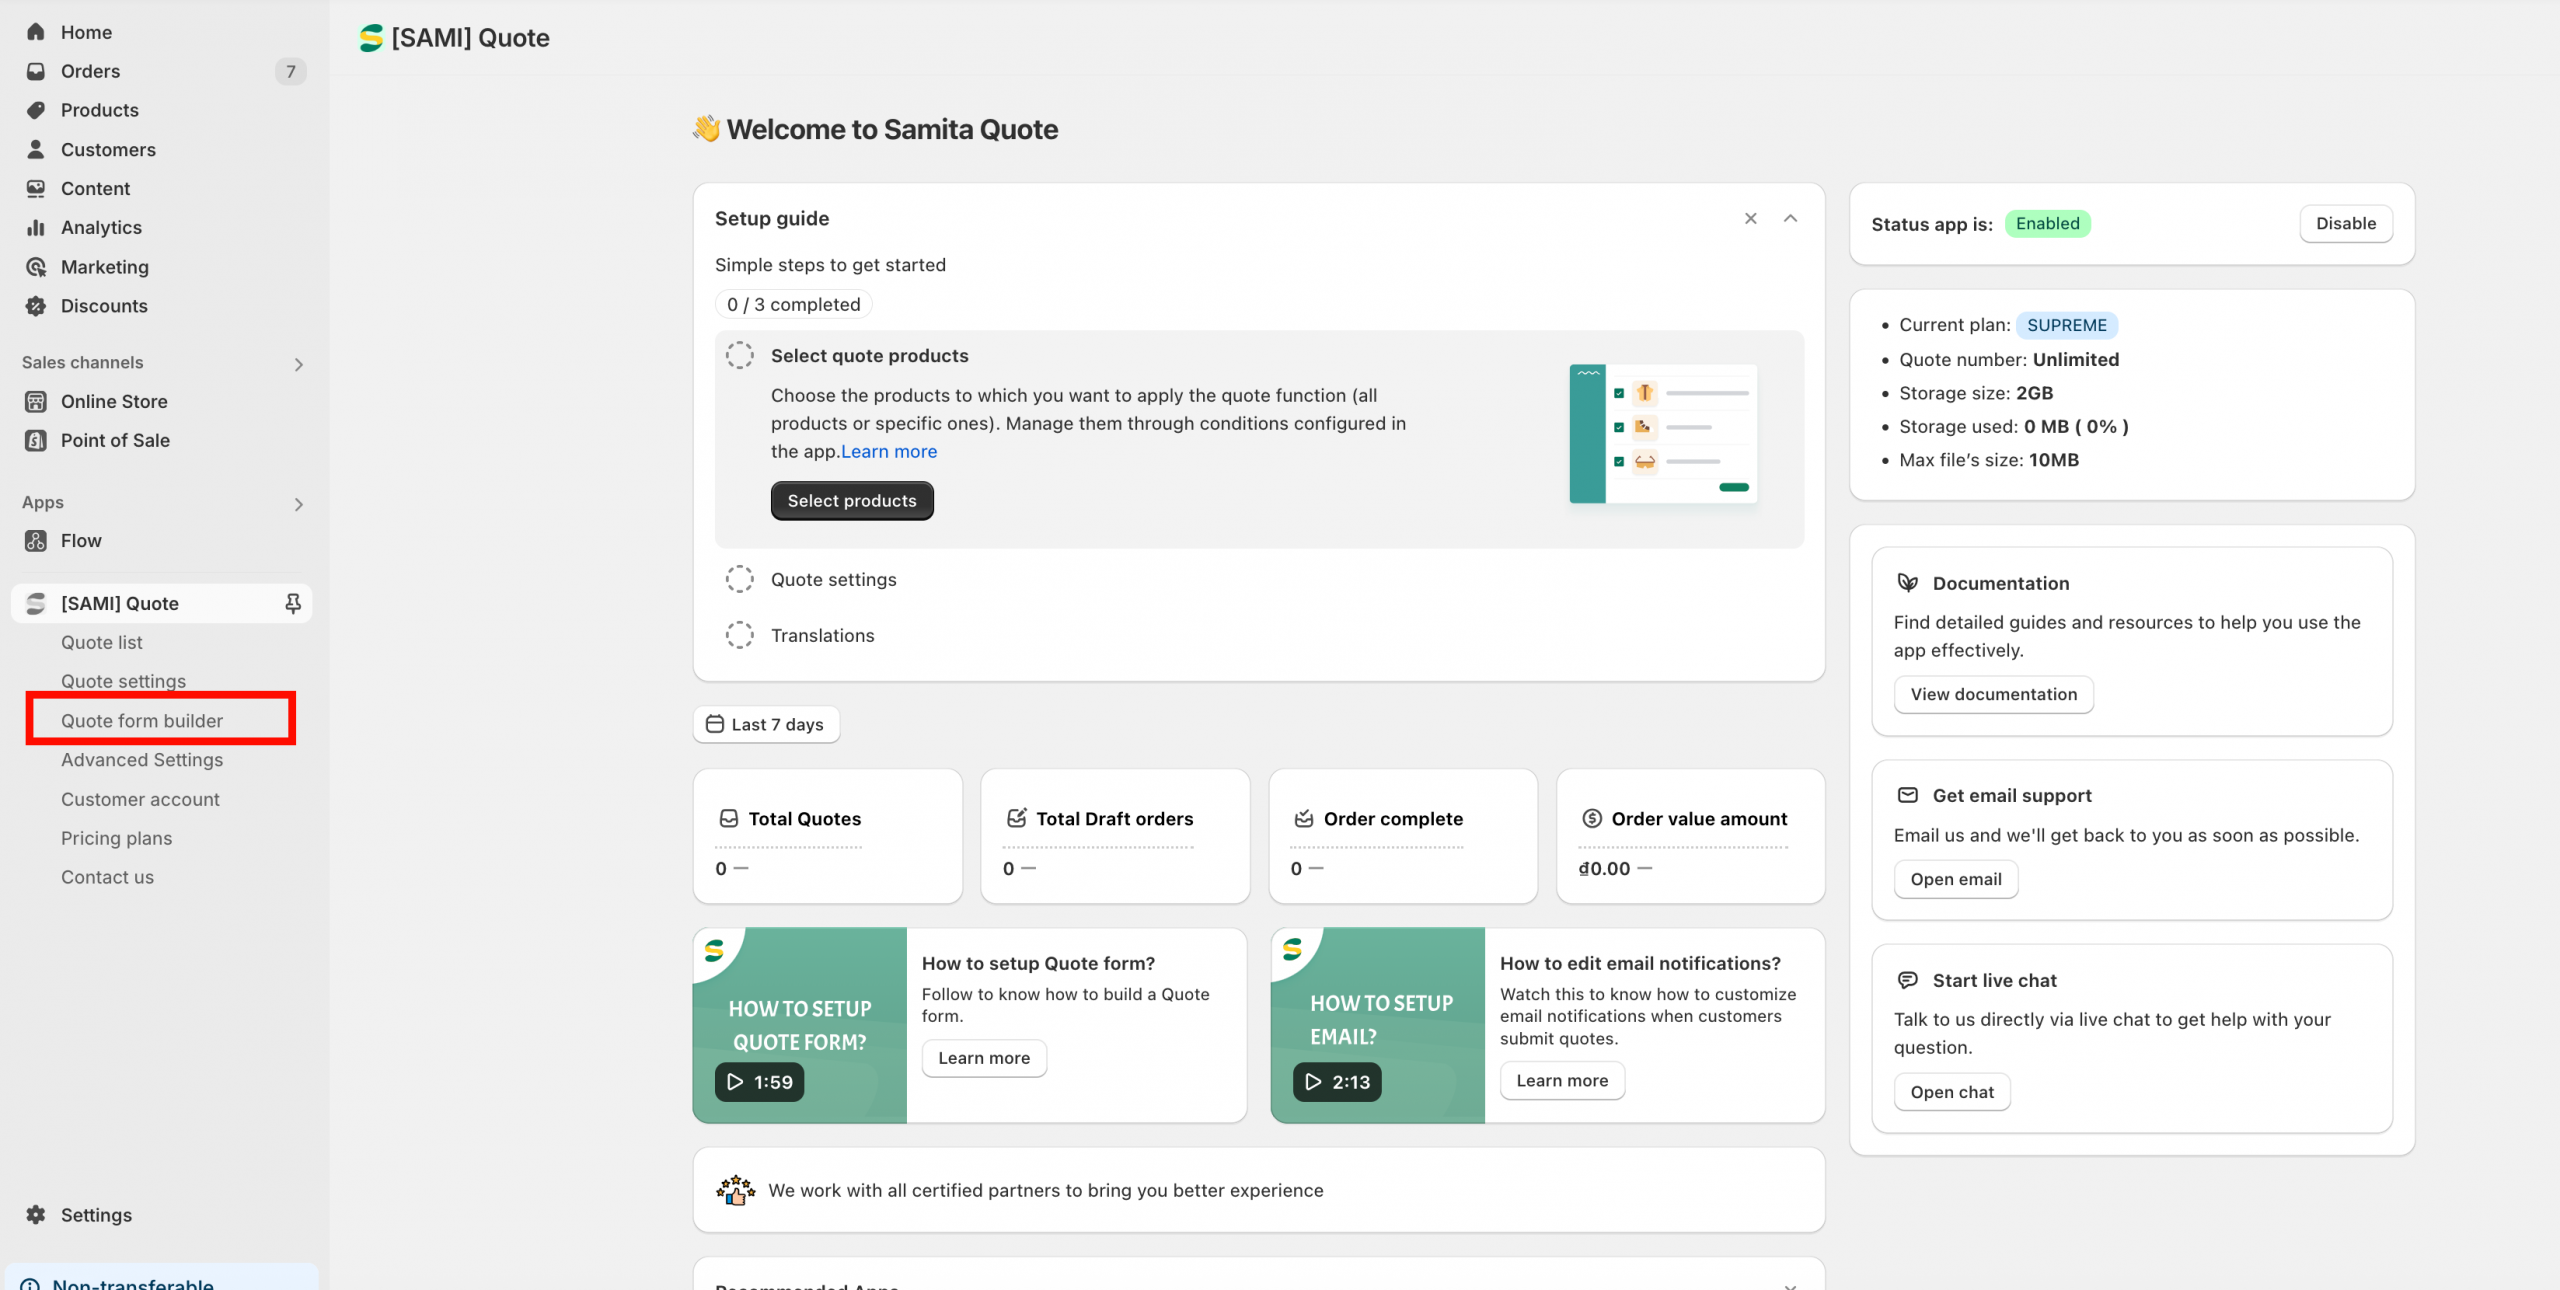Disable the app status
This screenshot has width=2560, height=1290.
(x=2346, y=224)
